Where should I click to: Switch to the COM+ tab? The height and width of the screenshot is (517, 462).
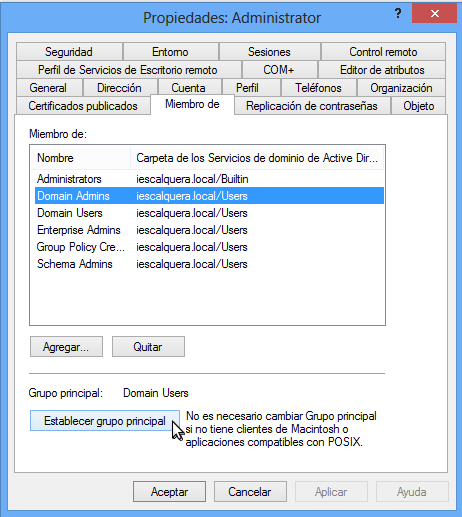[279, 70]
